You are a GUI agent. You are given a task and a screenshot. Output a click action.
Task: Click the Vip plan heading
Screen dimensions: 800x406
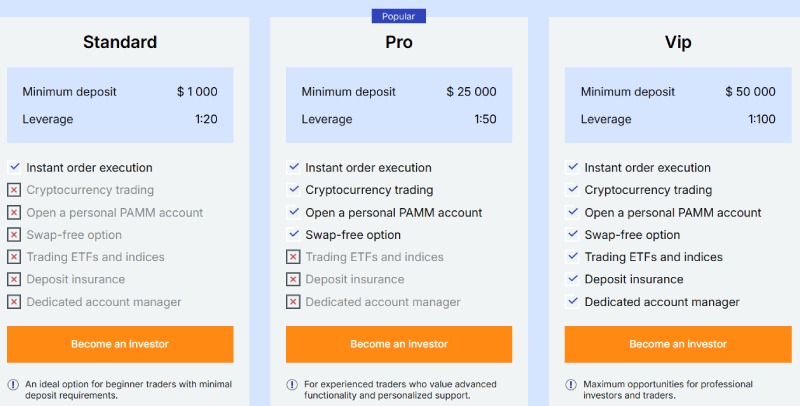tap(677, 43)
